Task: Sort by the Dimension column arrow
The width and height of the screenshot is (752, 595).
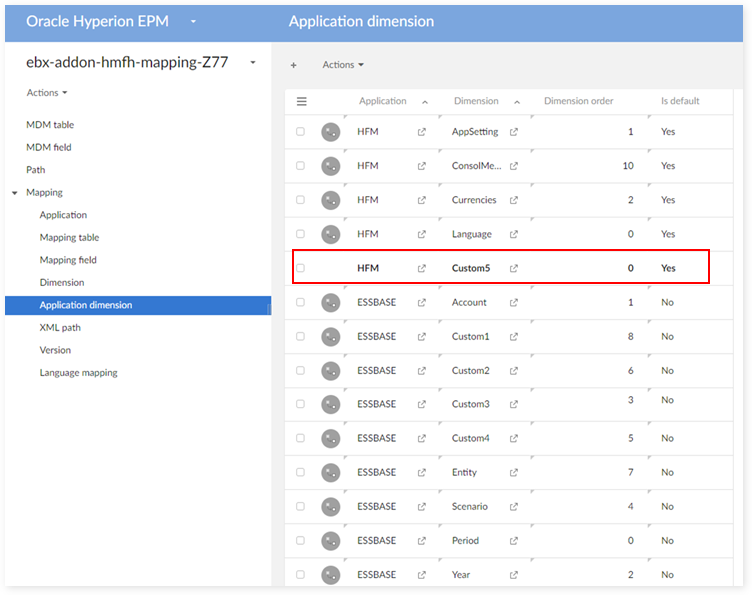Action: (517, 102)
